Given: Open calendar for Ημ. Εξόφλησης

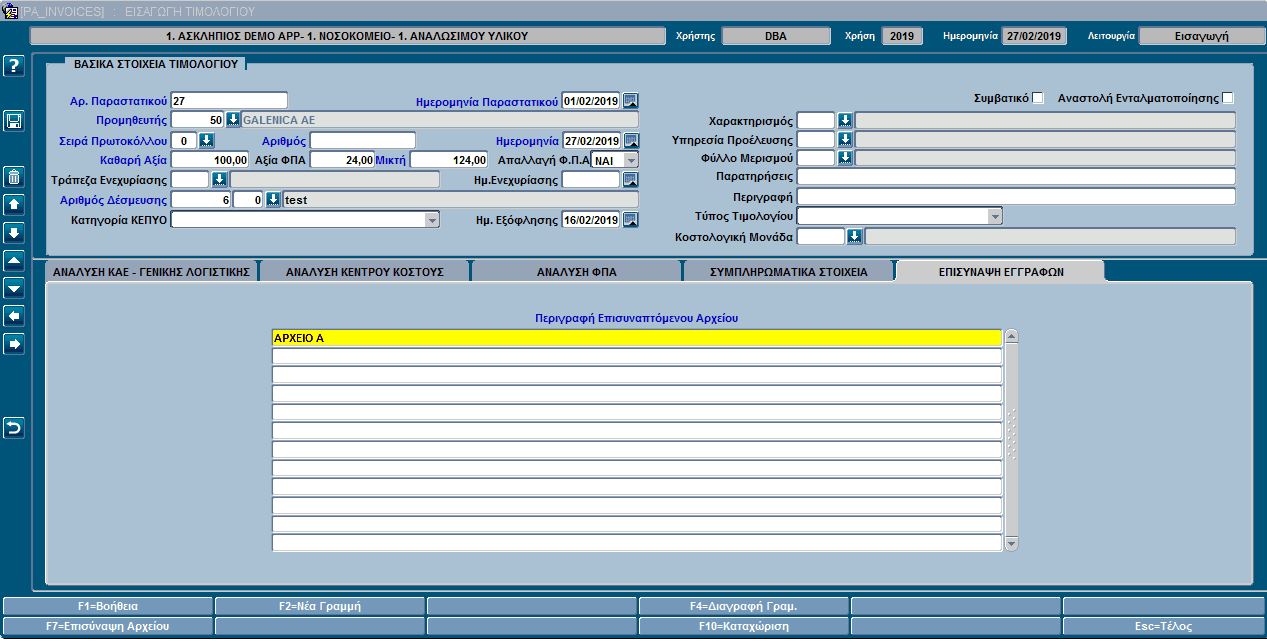Looking at the screenshot, I should tap(631, 220).
